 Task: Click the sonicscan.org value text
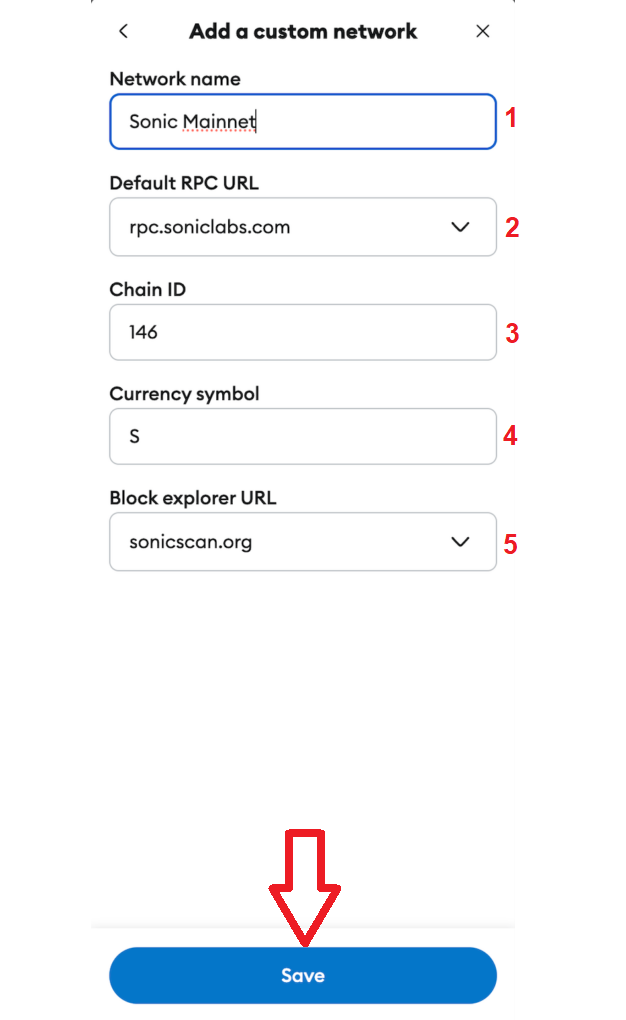tap(190, 542)
